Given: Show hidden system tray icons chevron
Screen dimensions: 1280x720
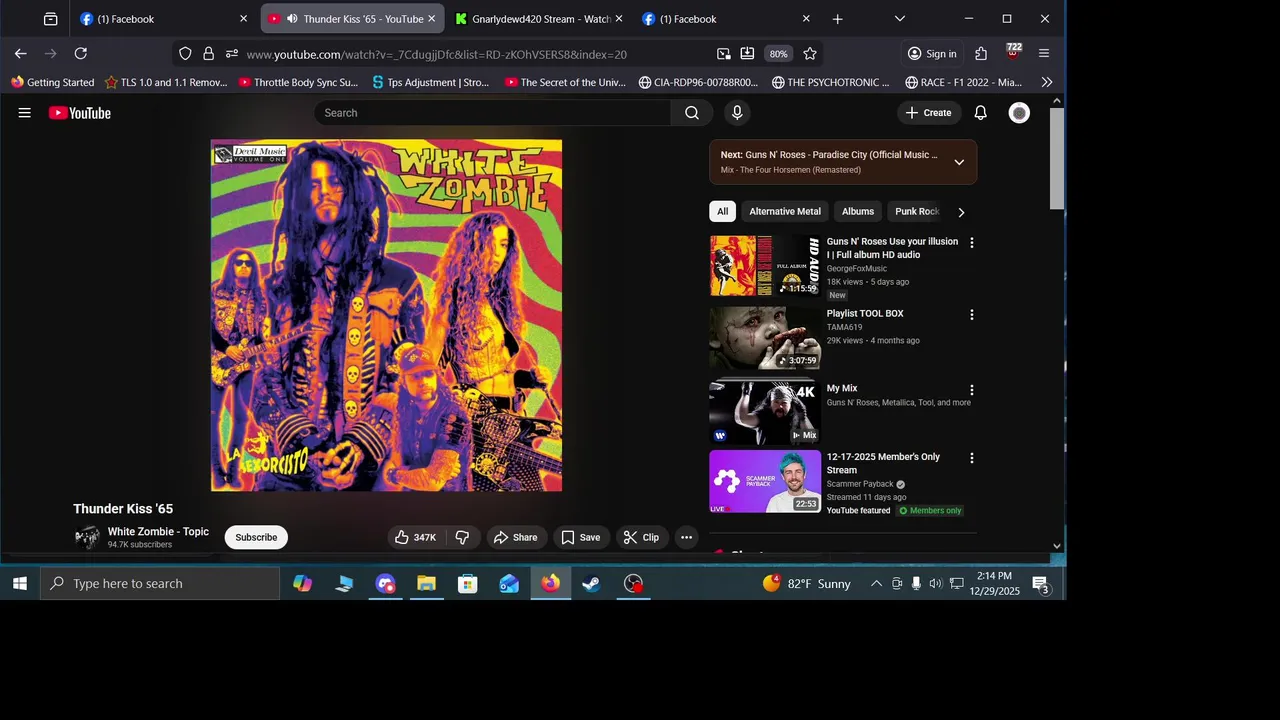Looking at the screenshot, I should click(x=876, y=584).
